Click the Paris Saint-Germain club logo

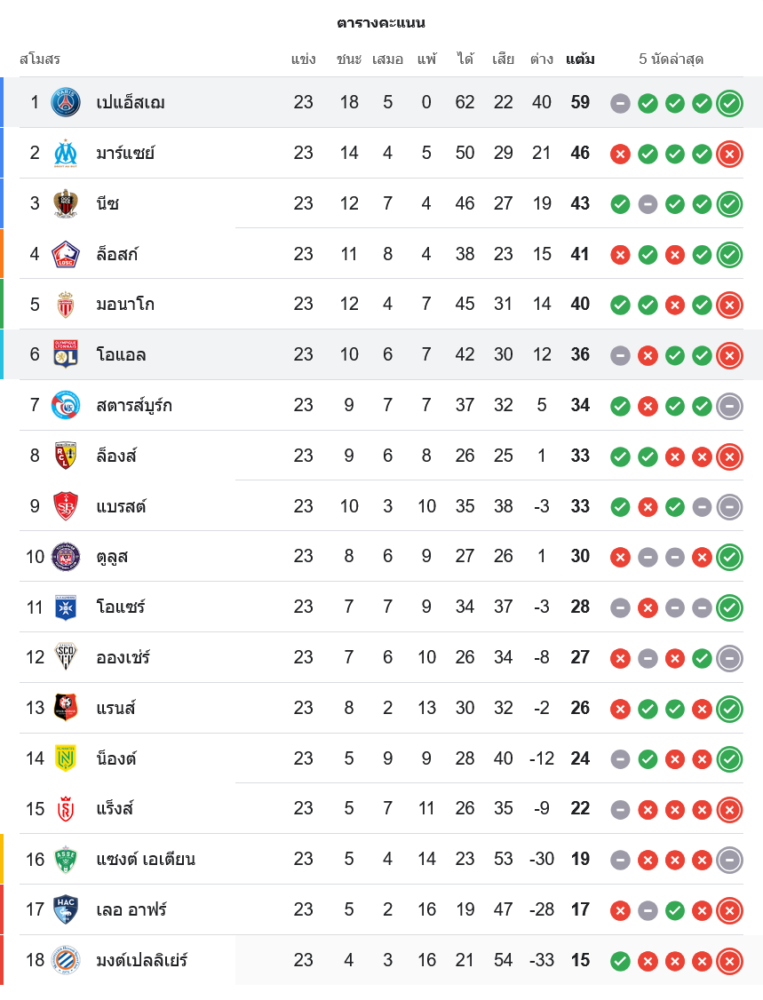[x=66, y=102]
